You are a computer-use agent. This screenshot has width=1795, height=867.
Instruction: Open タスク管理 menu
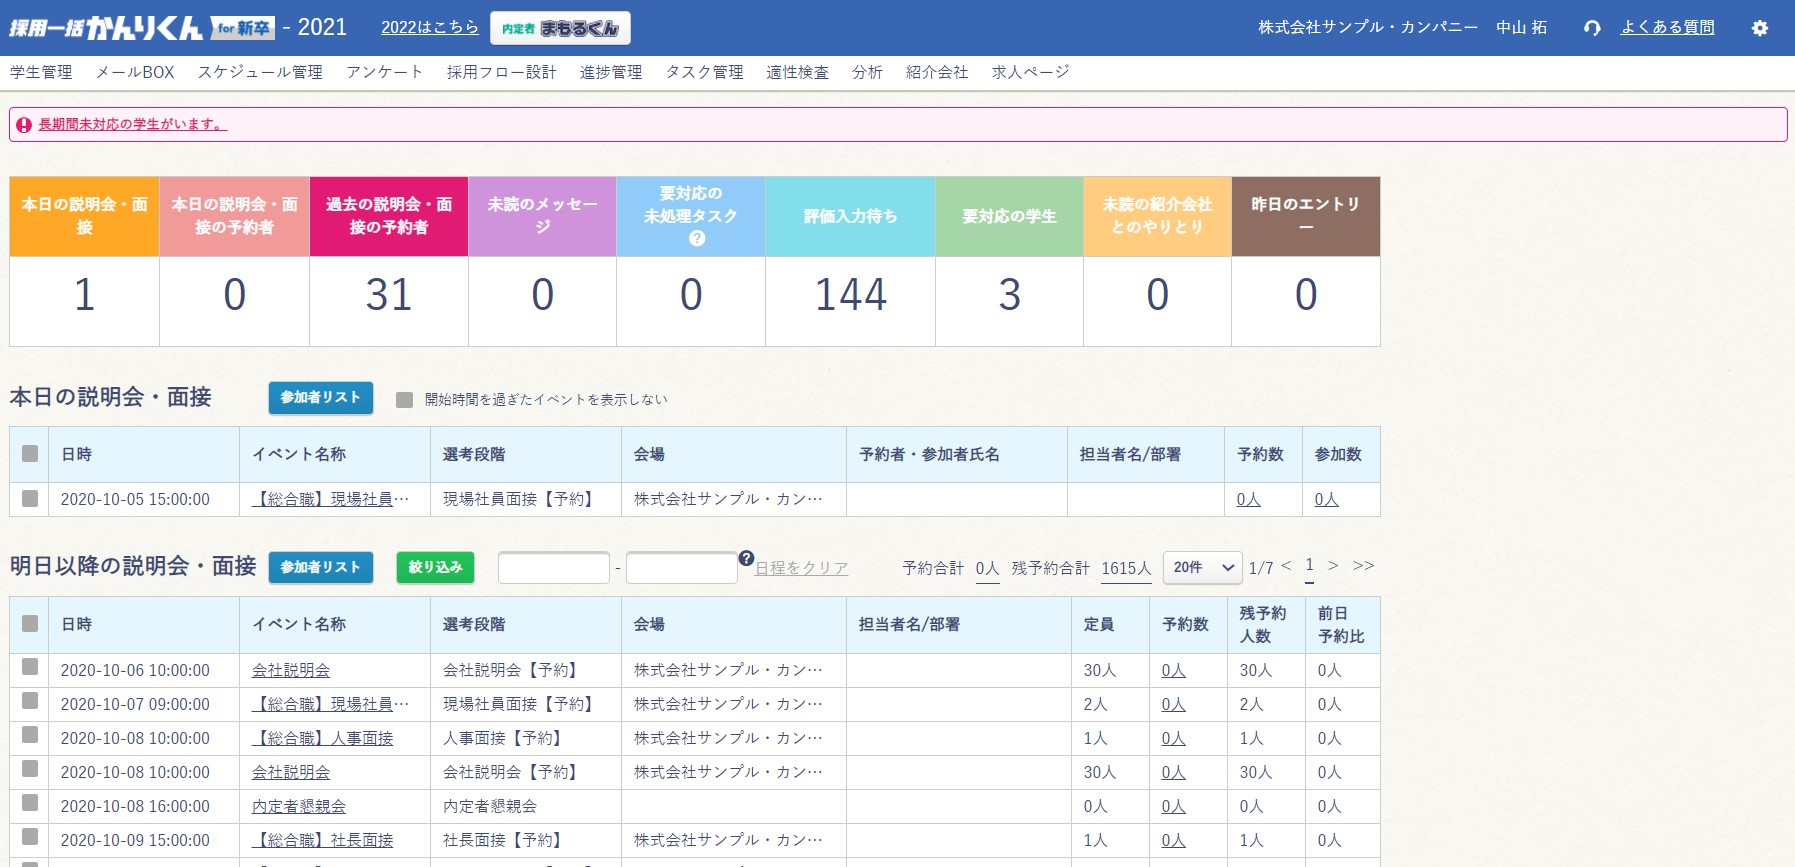point(705,72)
